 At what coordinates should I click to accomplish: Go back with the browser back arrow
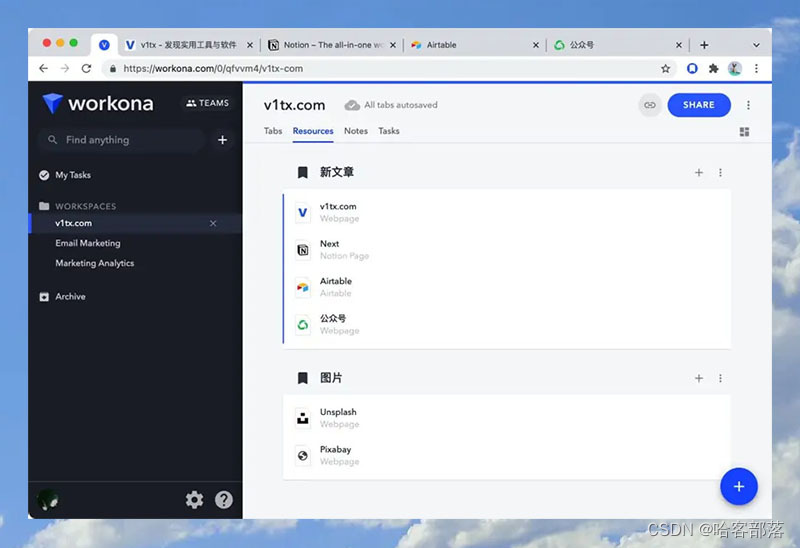coord(43,68)
